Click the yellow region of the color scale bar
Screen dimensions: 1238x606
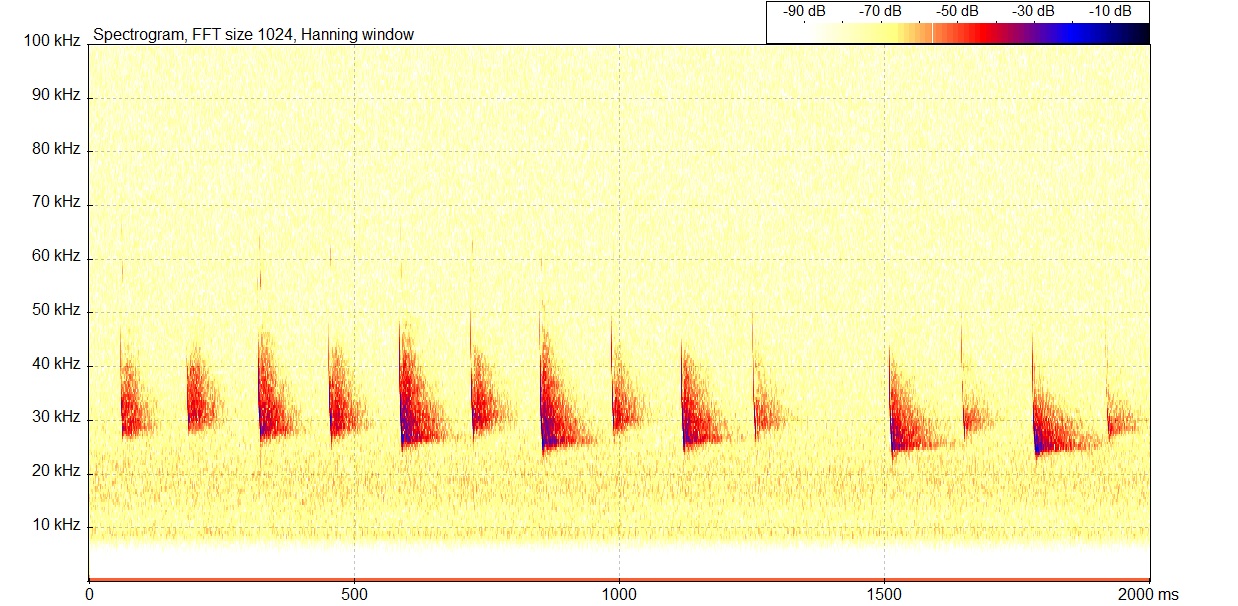point(860,33)
